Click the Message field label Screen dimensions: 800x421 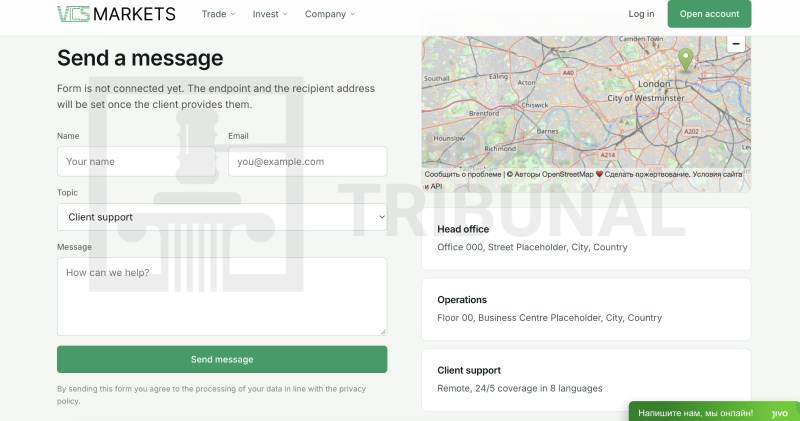click(x=74, y=247)
